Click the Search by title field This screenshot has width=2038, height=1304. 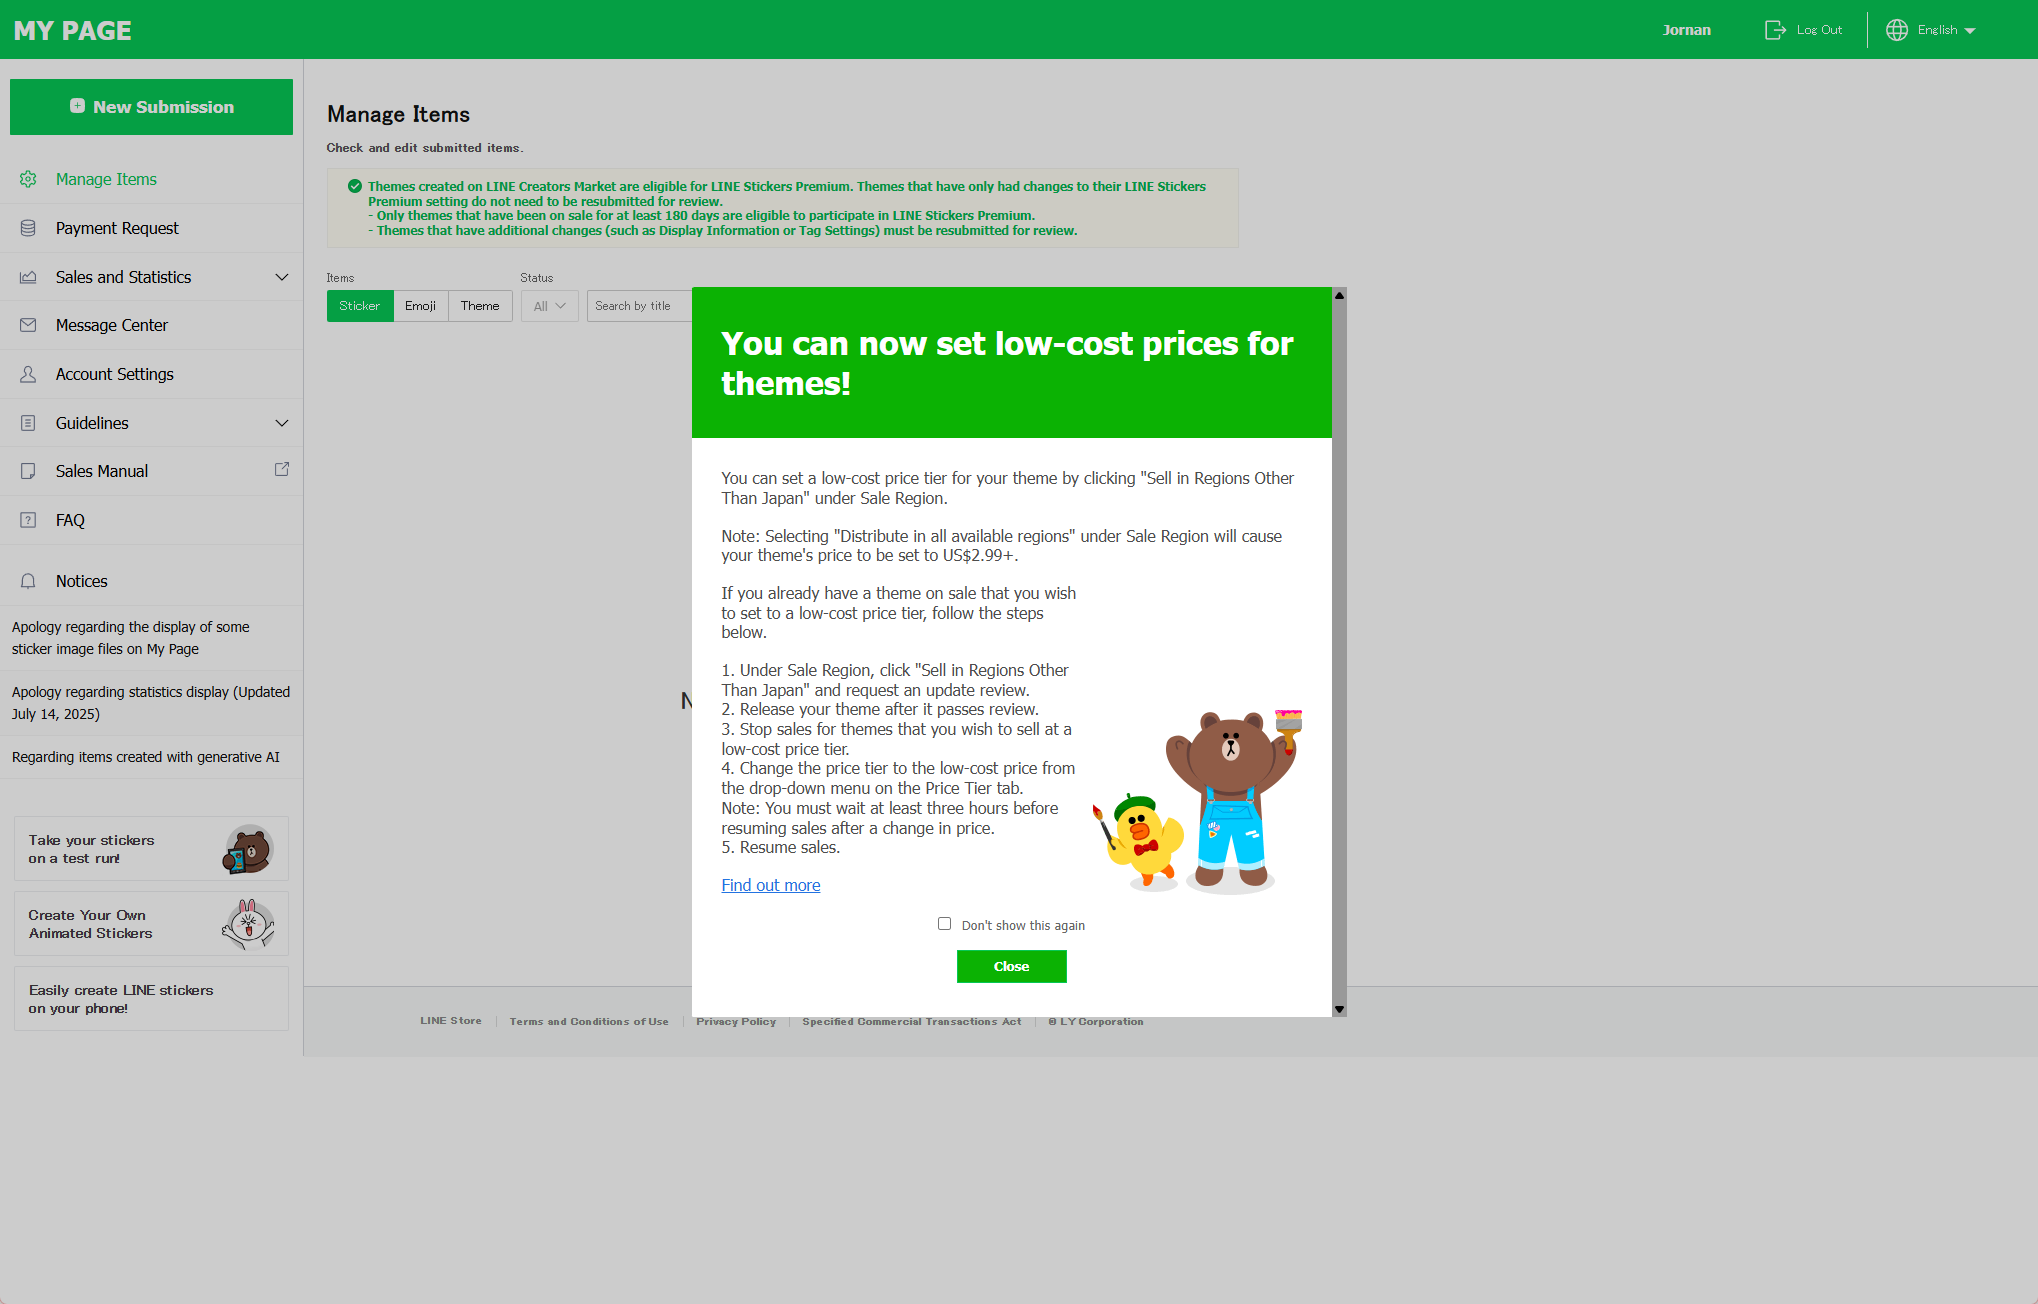coord(640,306)
